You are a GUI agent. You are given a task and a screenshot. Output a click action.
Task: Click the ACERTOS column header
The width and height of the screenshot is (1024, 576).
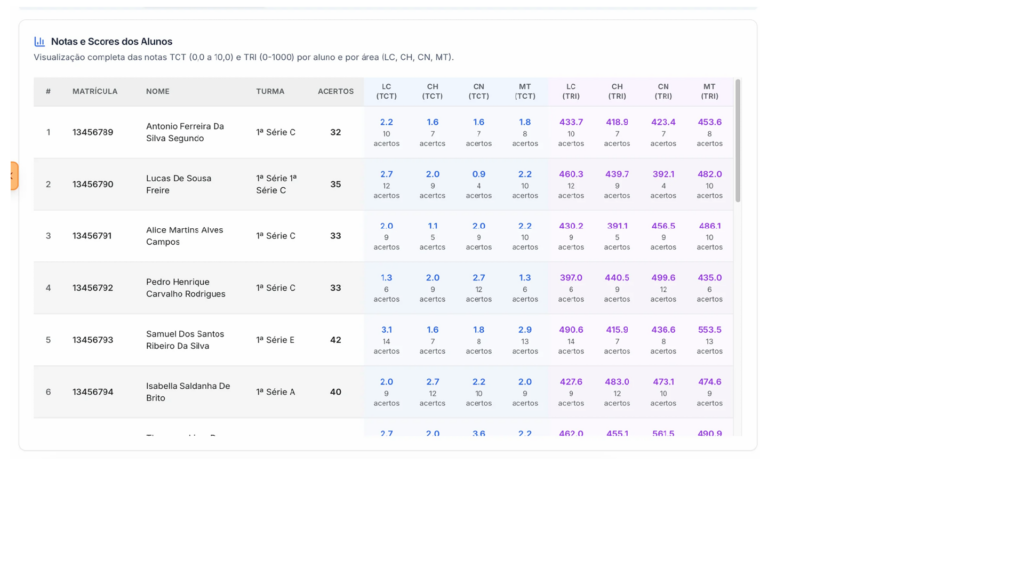tap(335, 92)
